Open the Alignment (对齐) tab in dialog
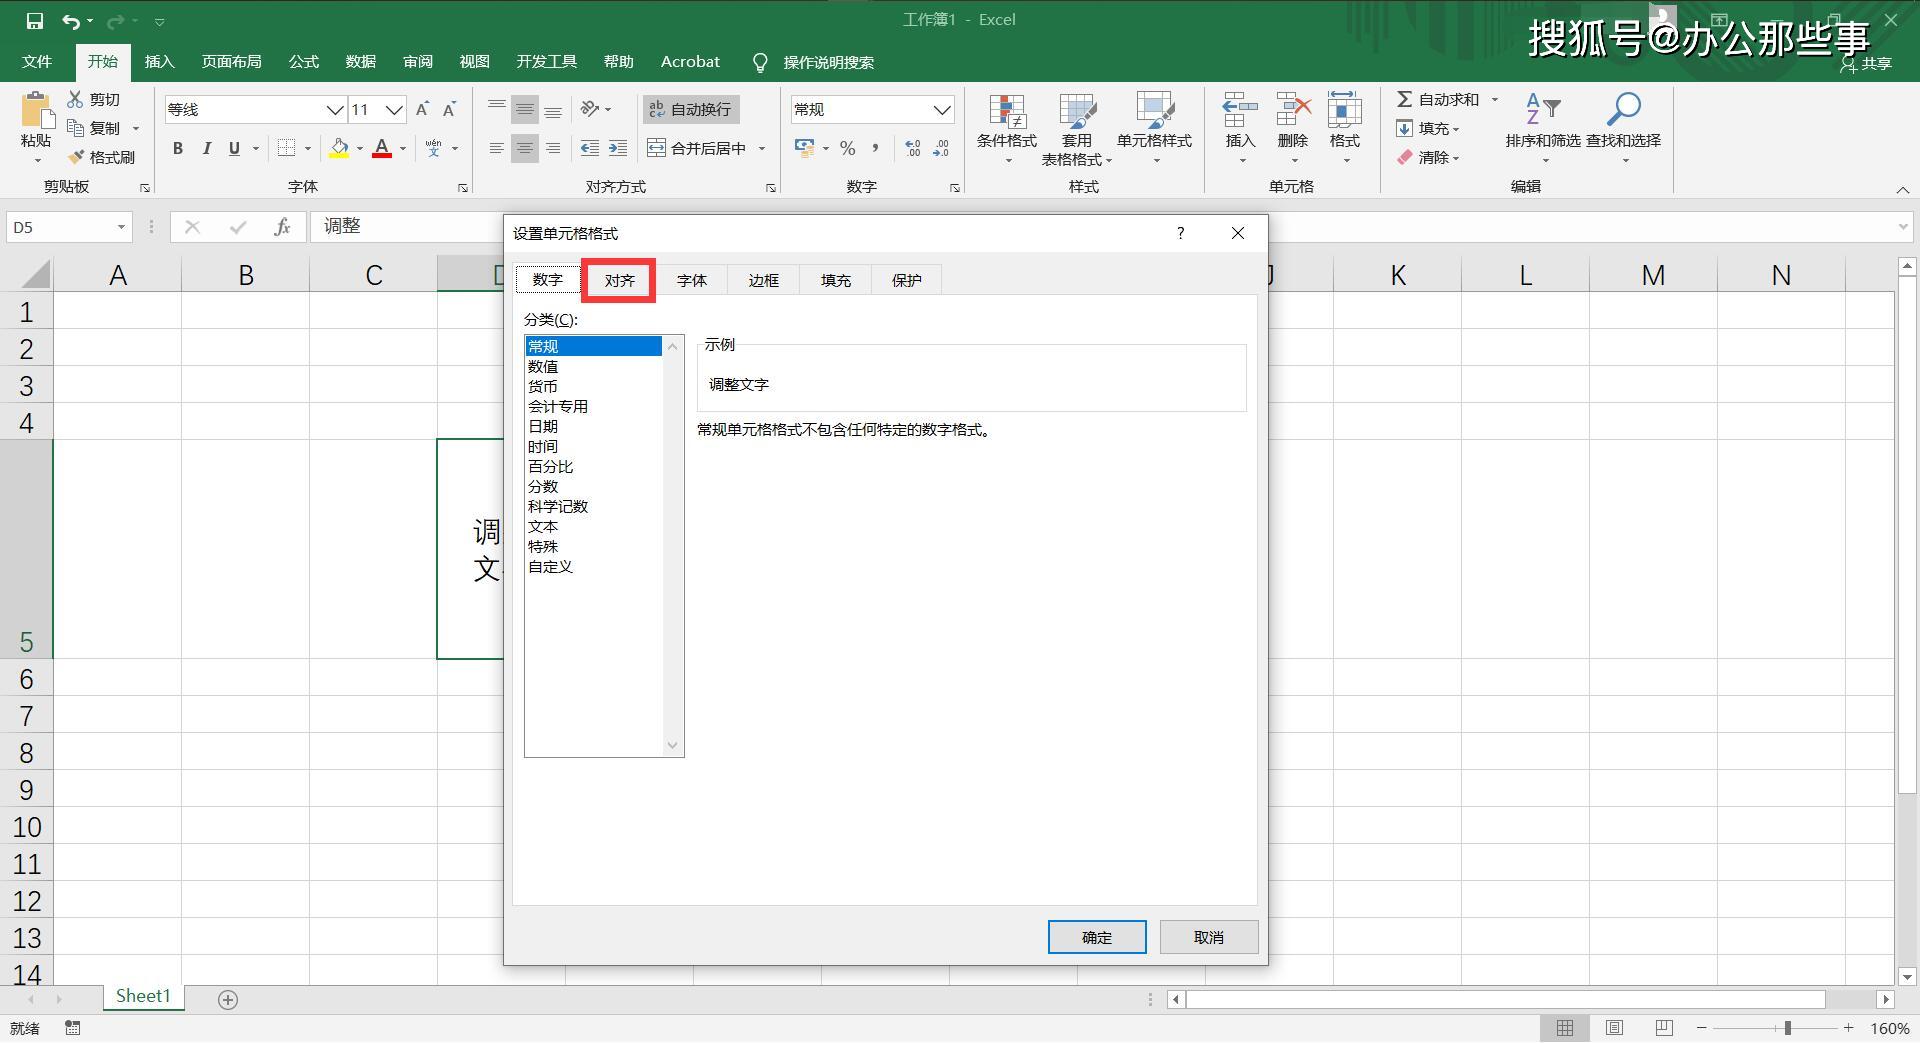 tap(619, 281)
